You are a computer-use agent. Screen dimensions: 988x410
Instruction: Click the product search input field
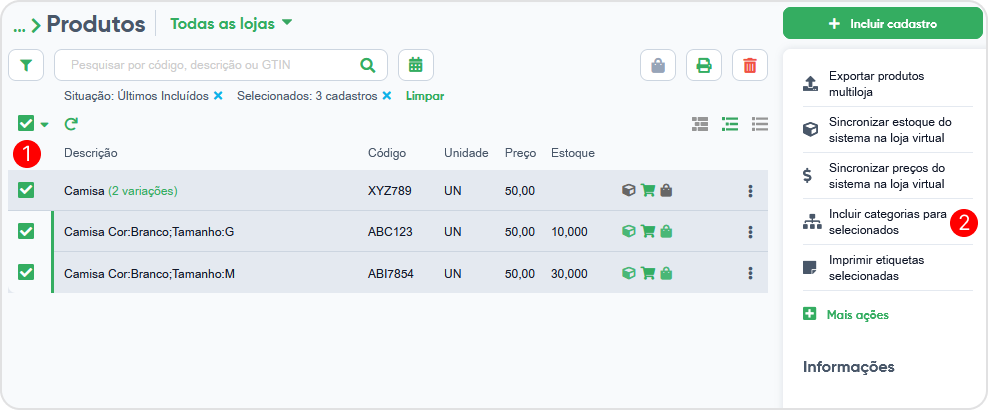point(205,66)
